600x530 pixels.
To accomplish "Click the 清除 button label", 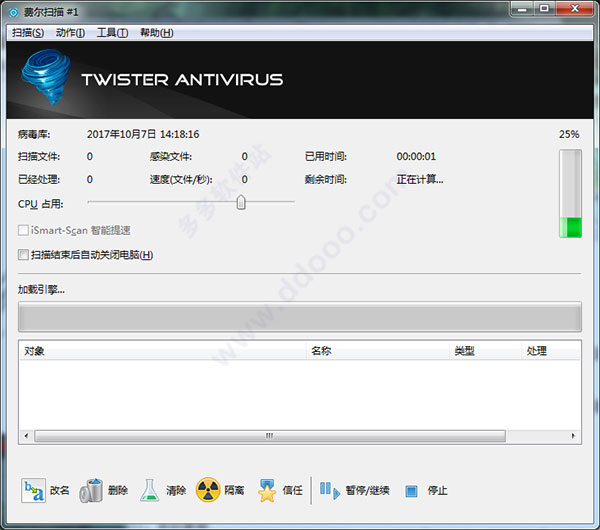I will [x=176, y=490].
